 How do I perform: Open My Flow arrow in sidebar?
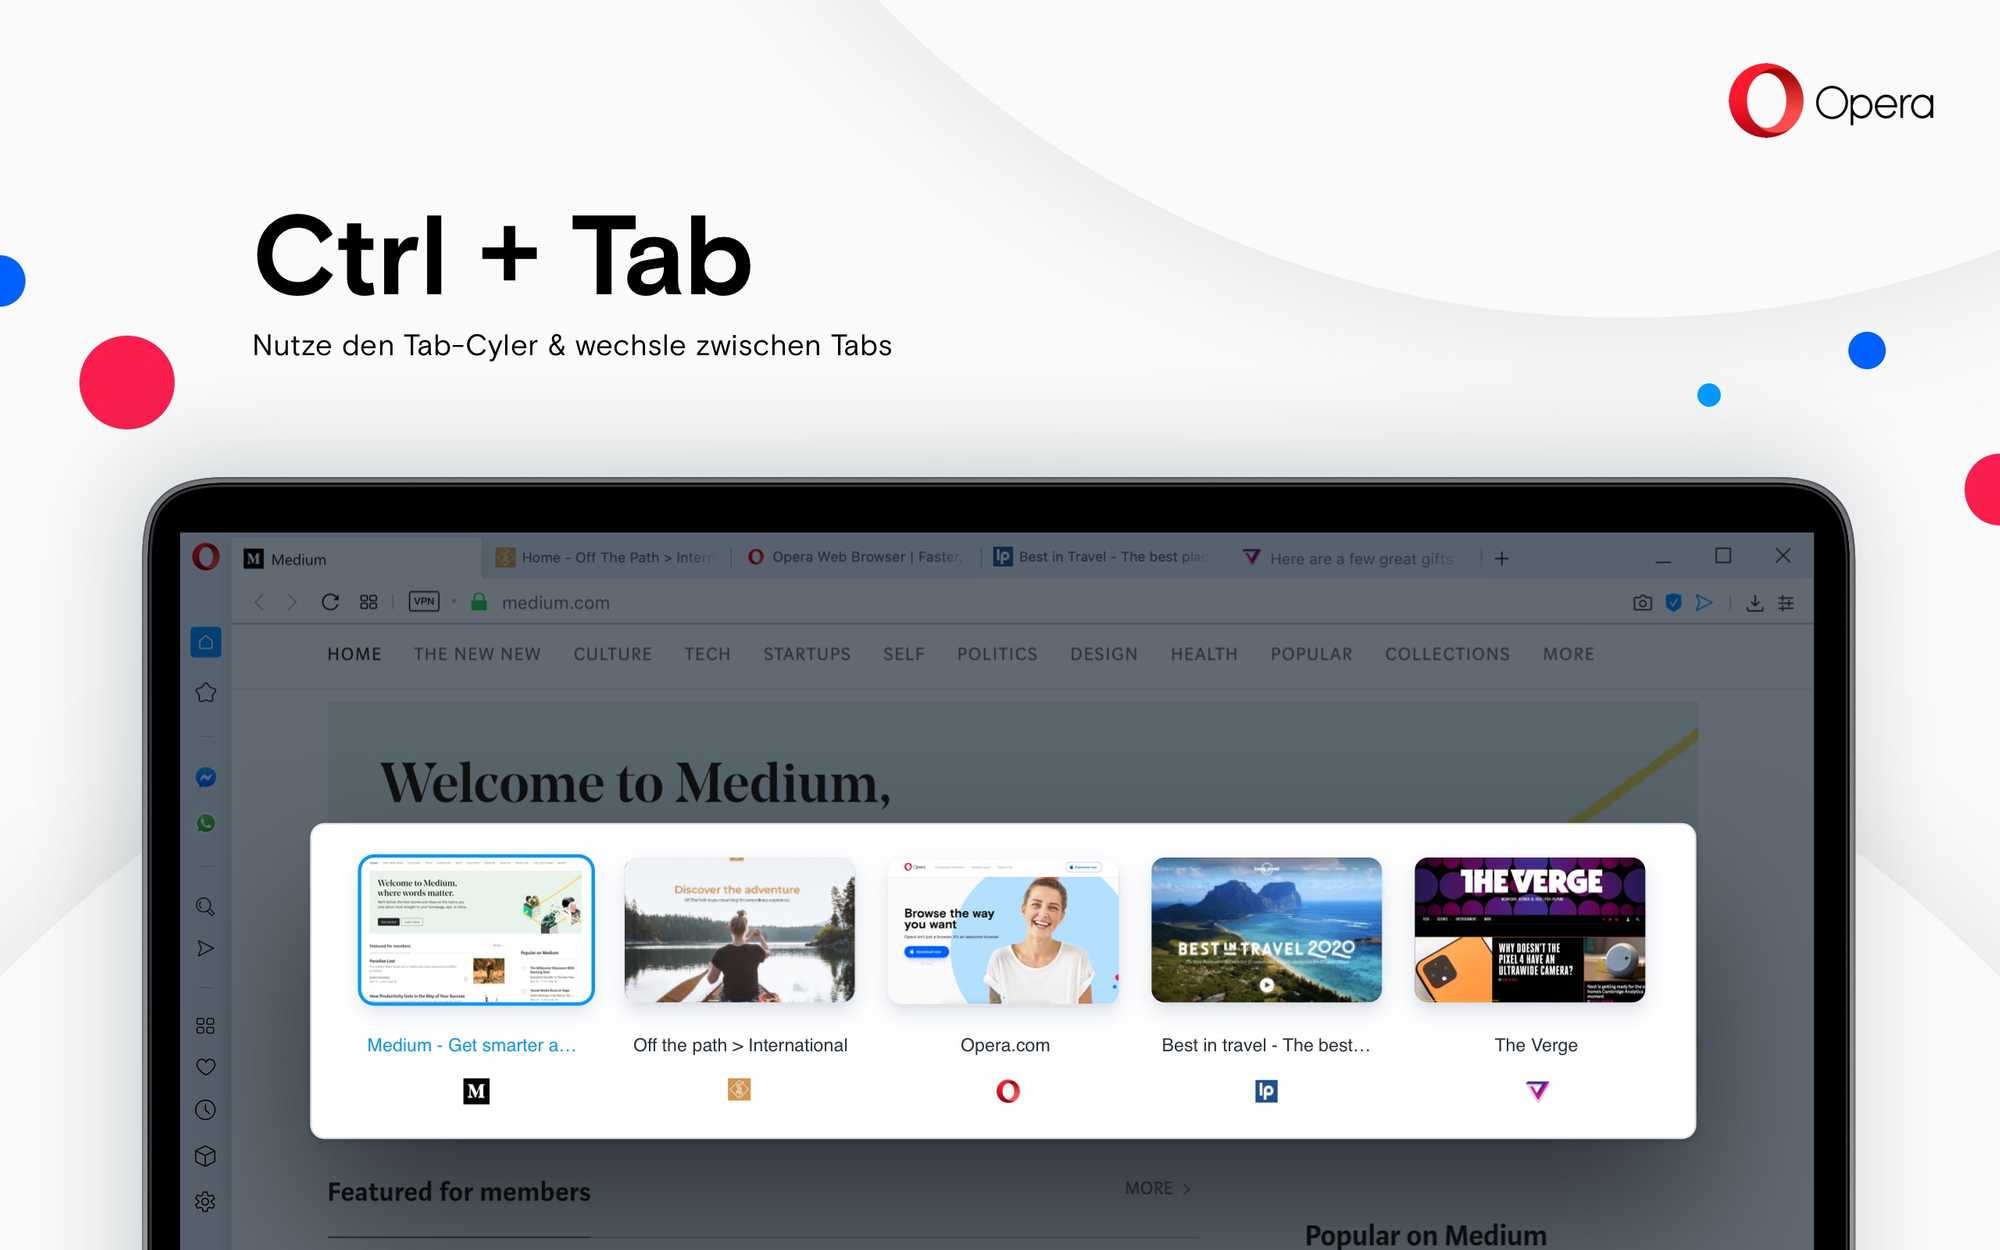[x=206, y=948]
